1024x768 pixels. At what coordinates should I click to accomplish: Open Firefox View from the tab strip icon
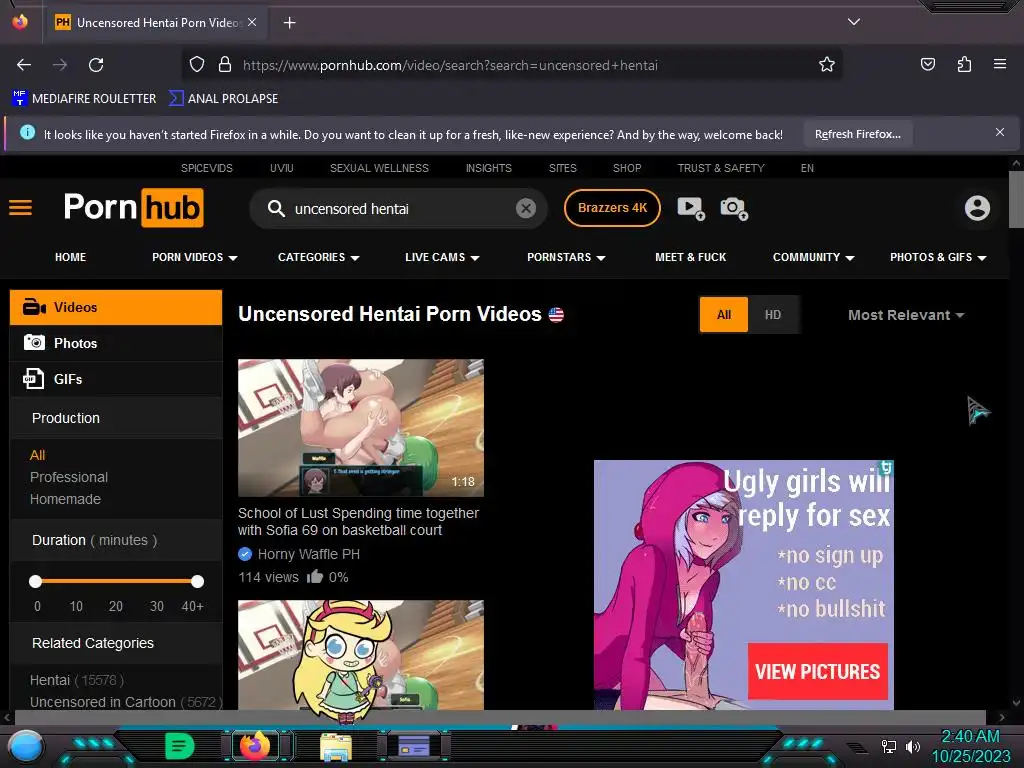[20, 22]
